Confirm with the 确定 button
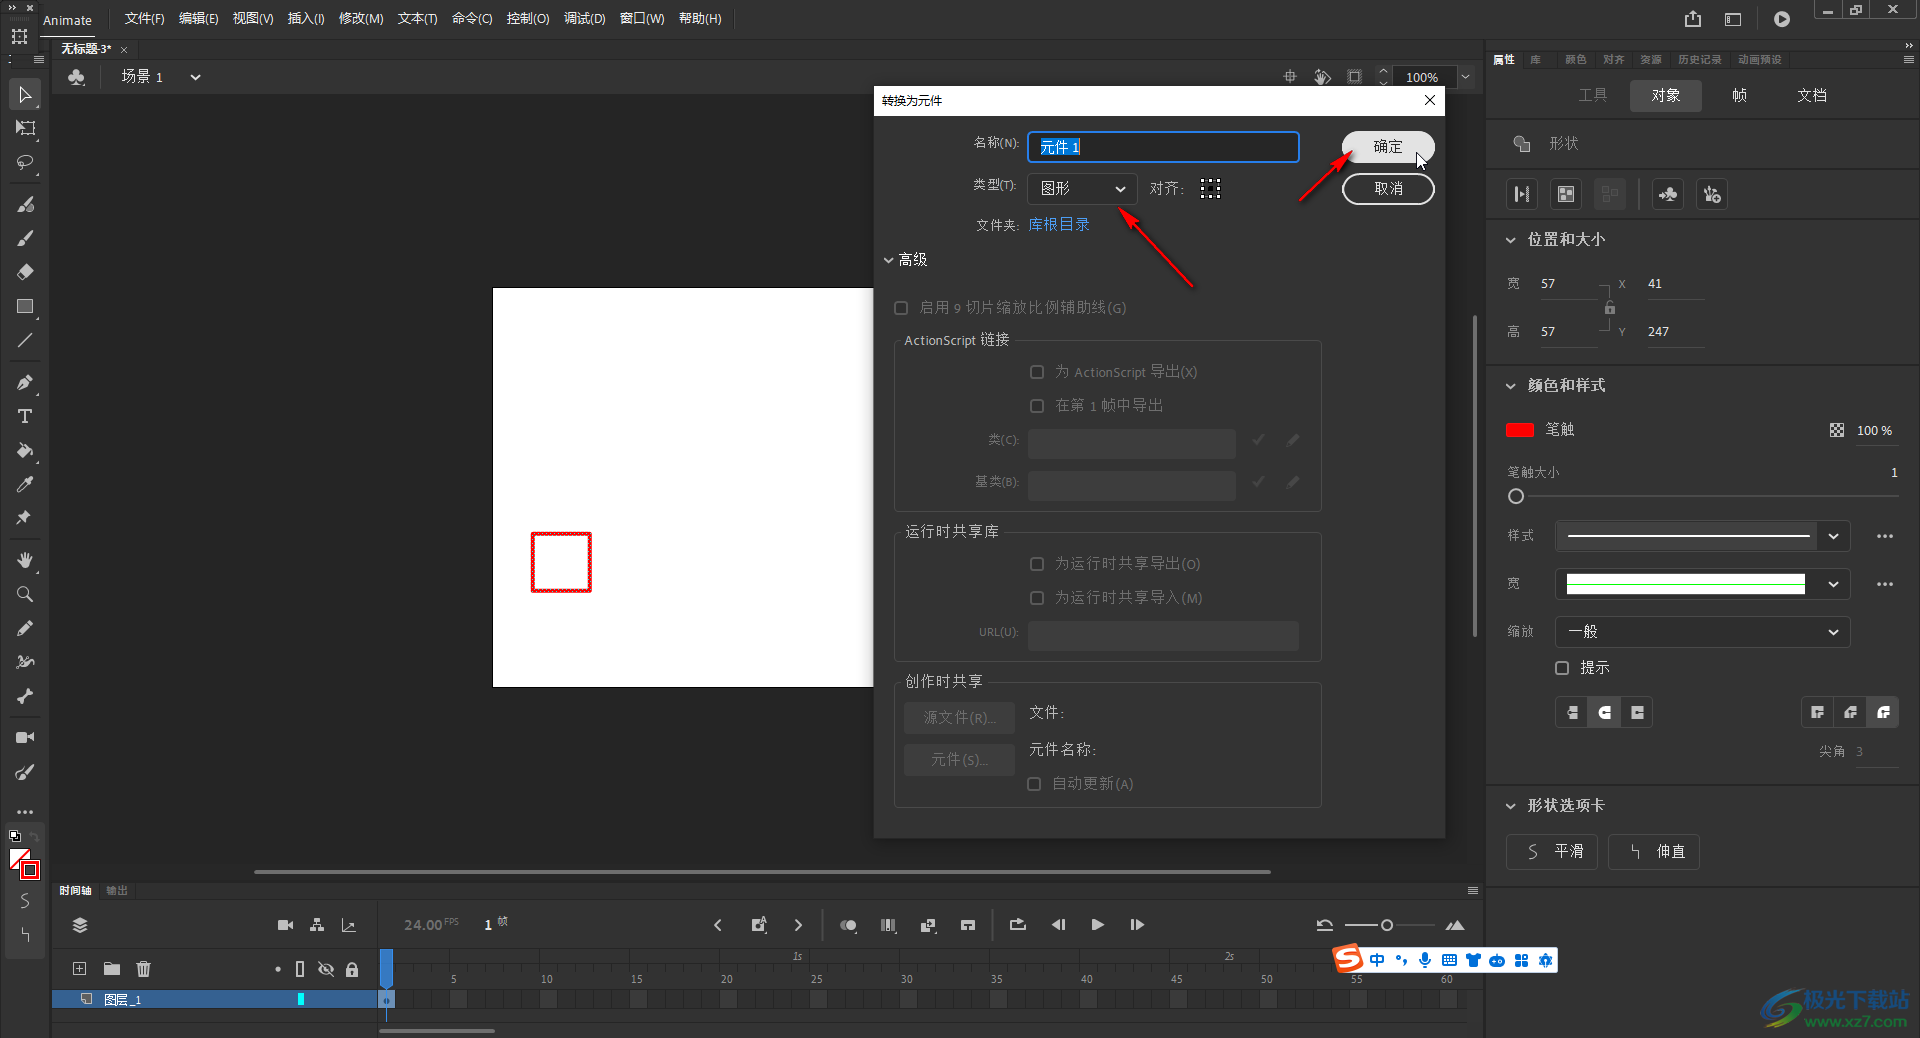 pos(1387,147)
